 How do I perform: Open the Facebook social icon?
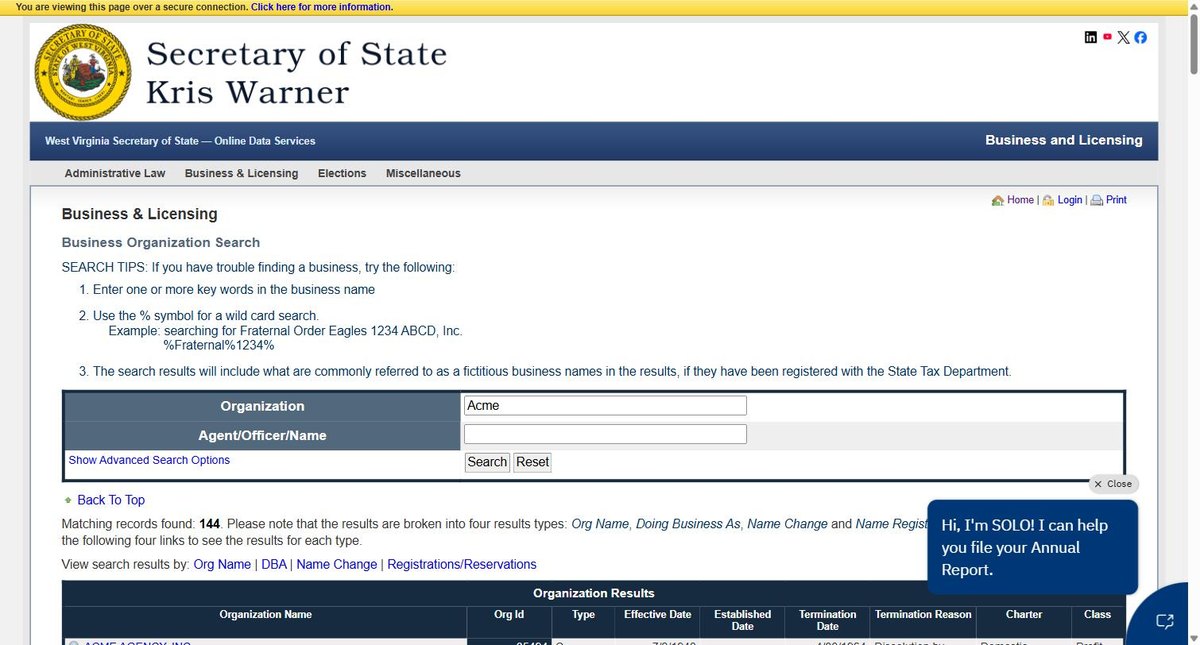[1140, 37]
